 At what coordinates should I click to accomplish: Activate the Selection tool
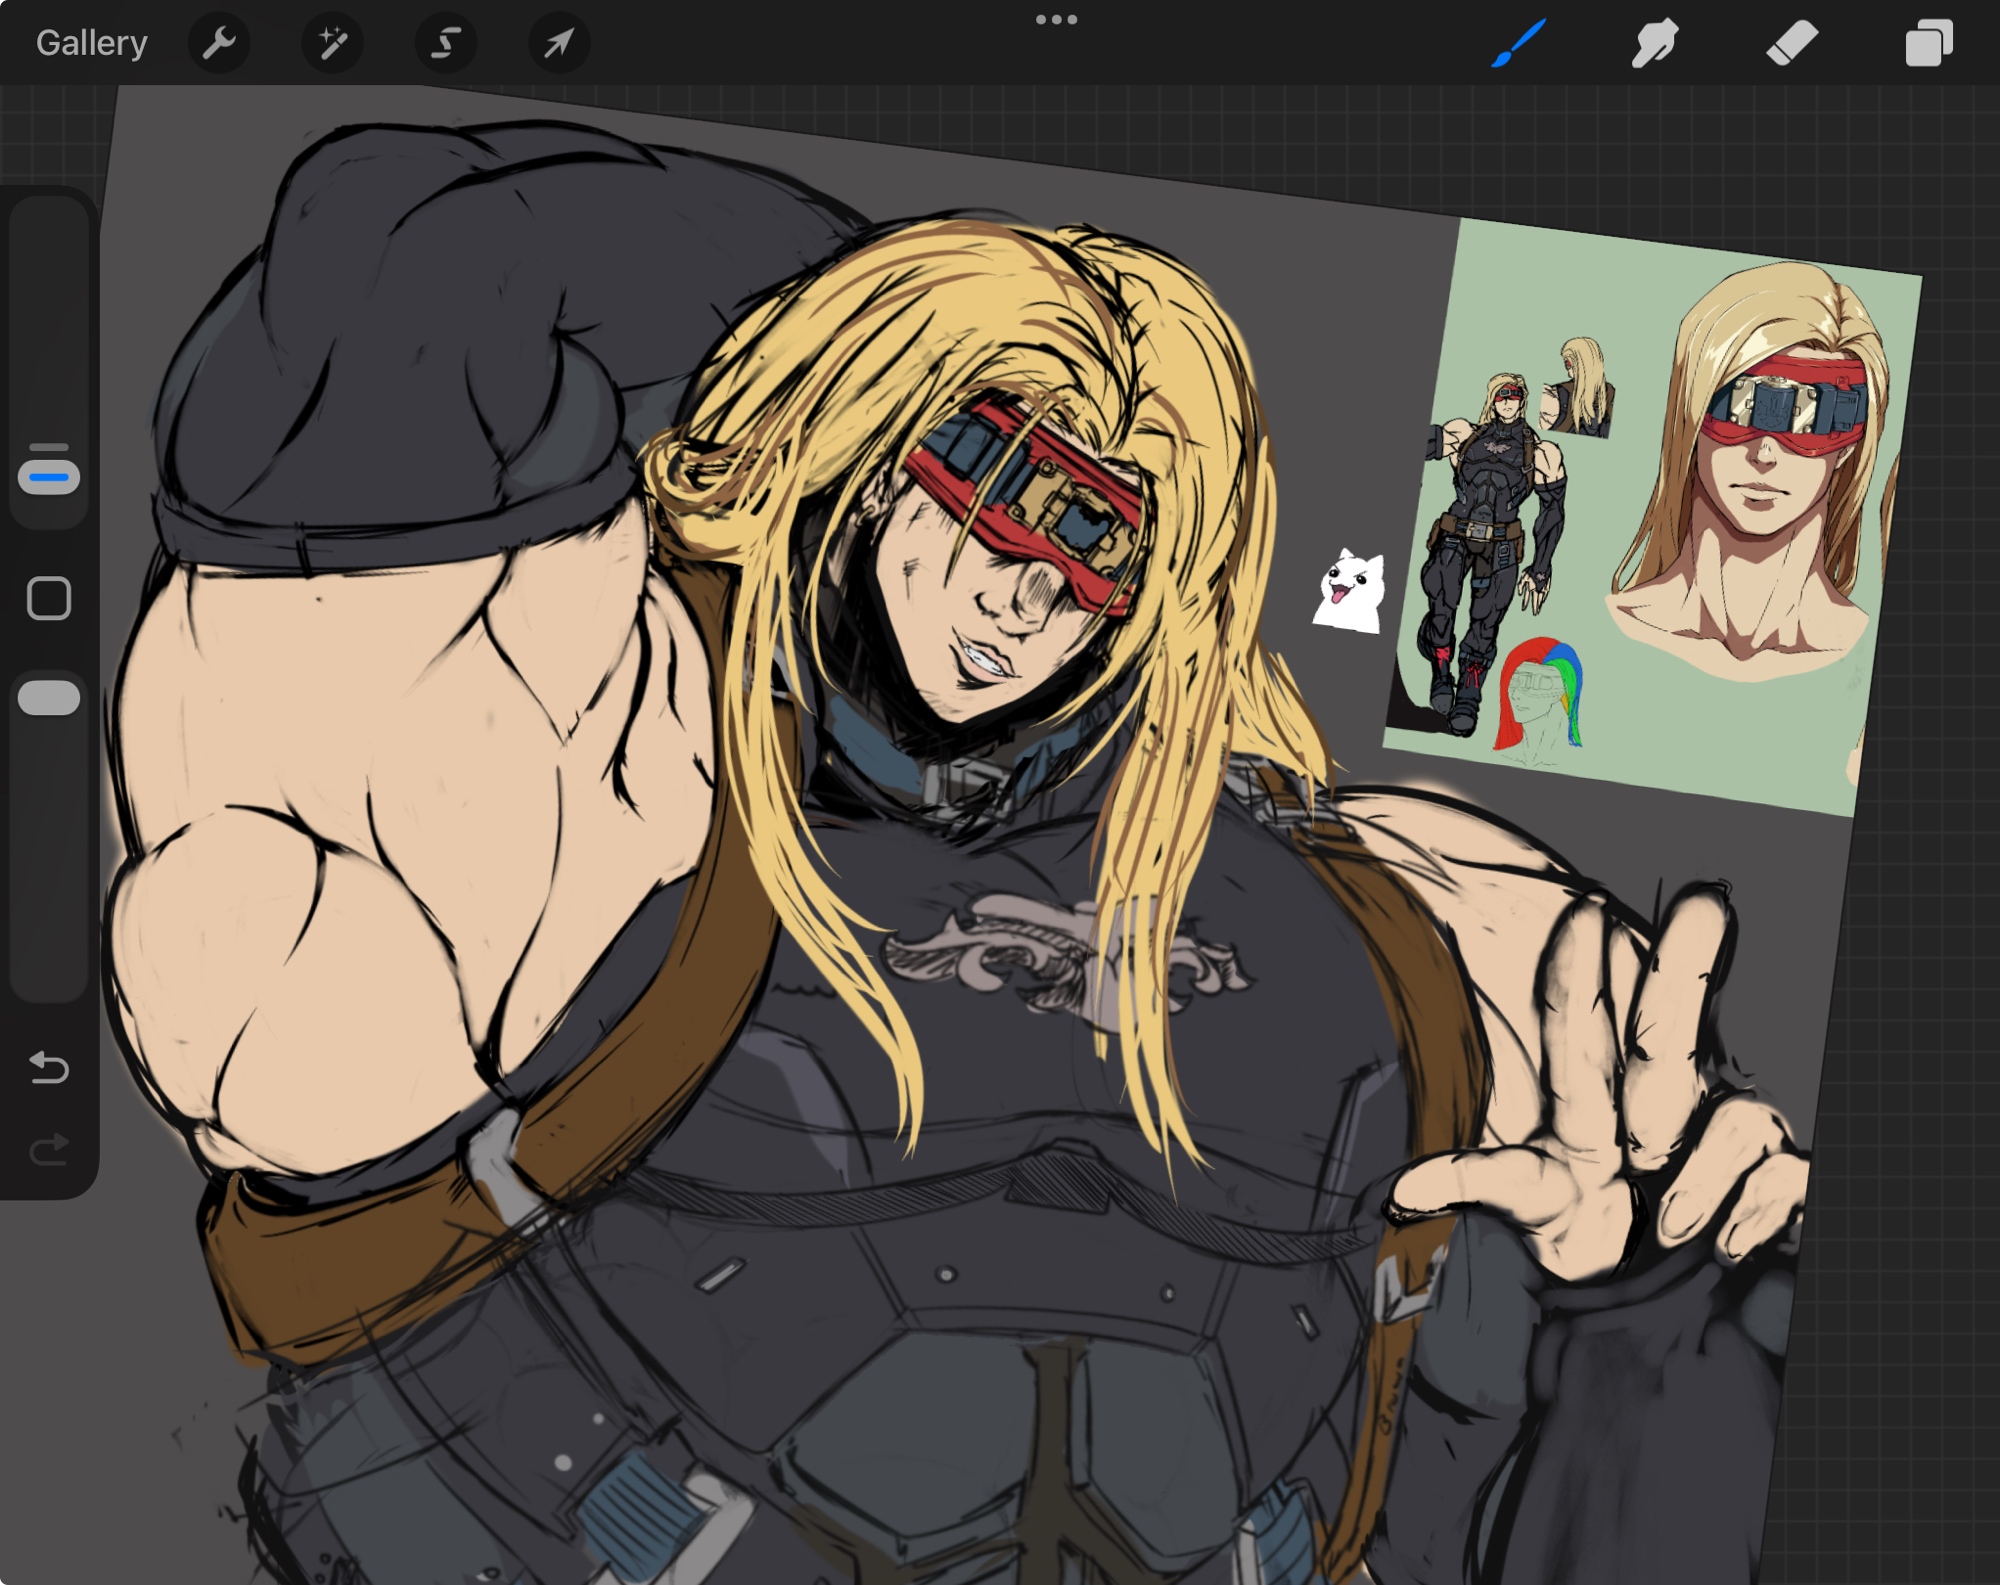coord(446,43)
